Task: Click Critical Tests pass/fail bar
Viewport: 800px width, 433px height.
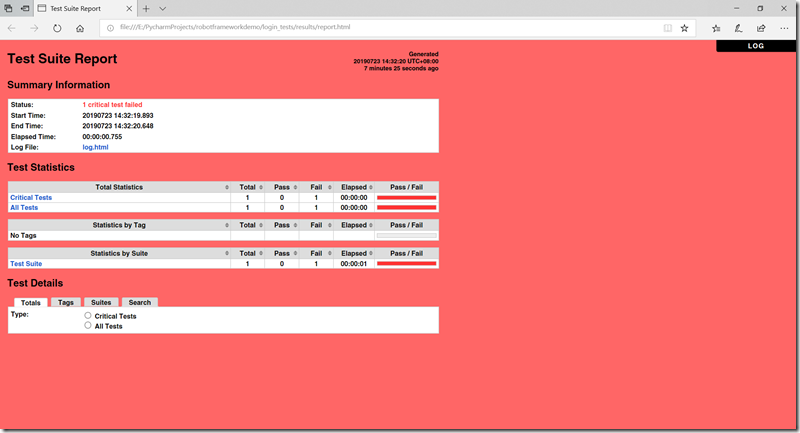Action: point(407,197)
